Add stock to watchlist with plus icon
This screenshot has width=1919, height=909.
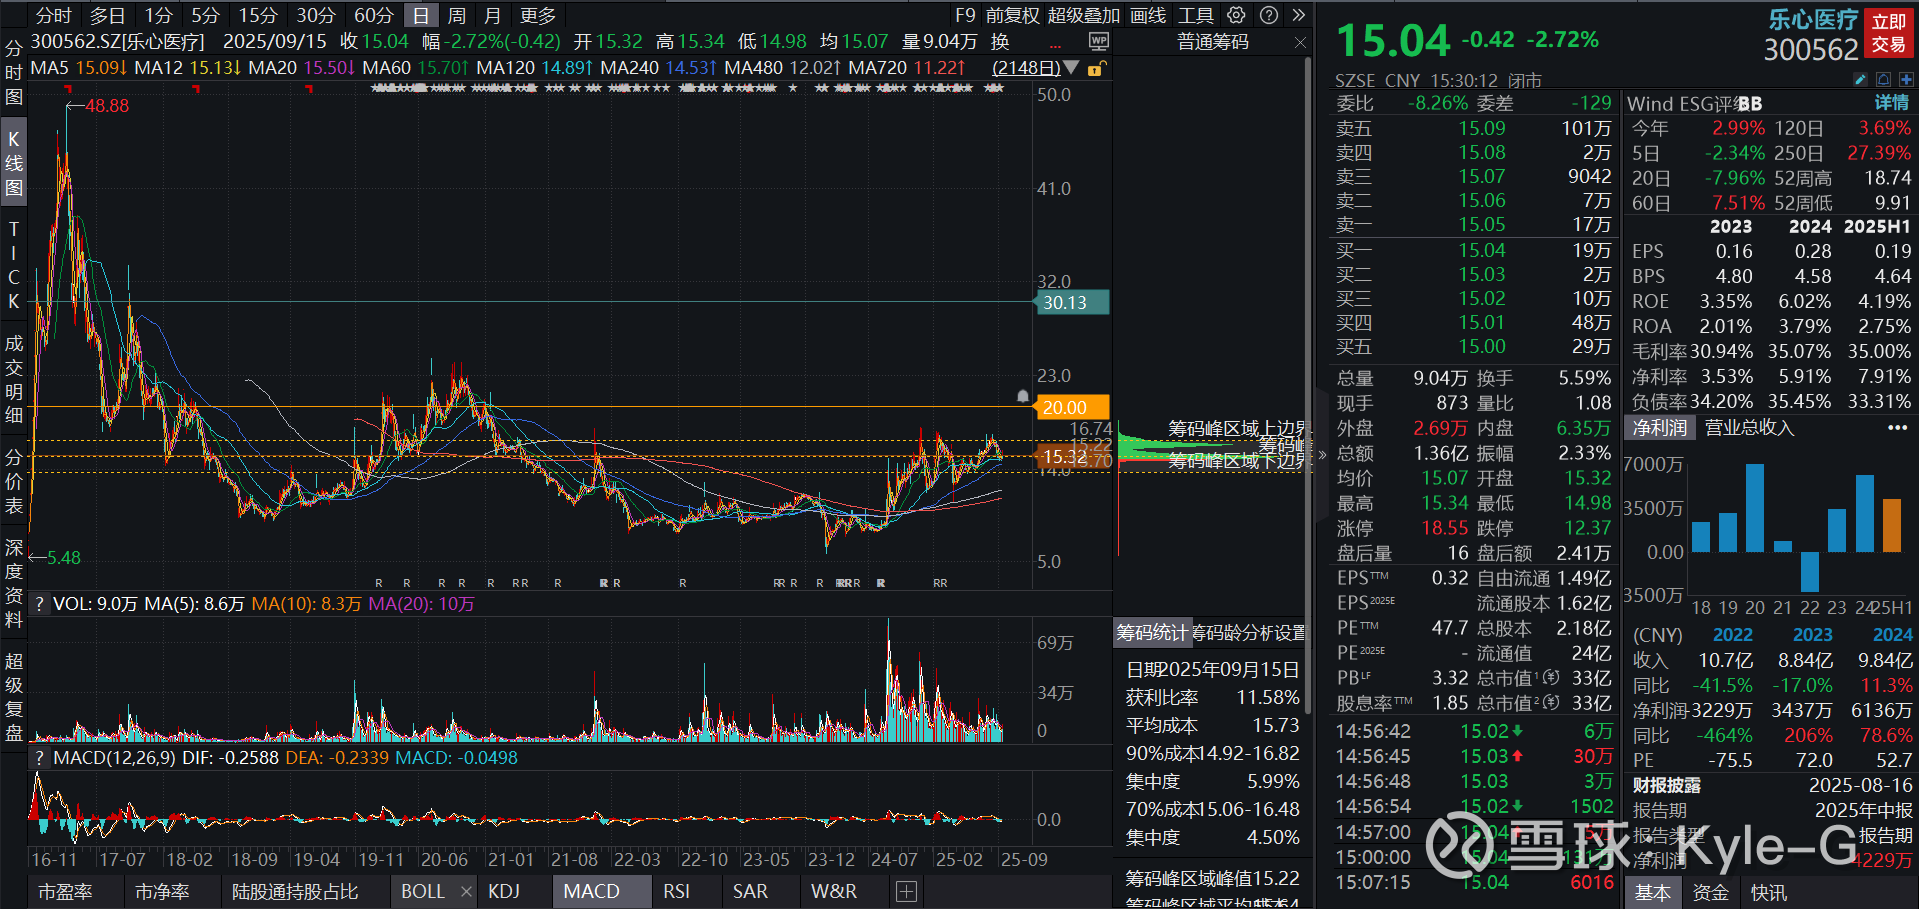tap(1906, 79)
